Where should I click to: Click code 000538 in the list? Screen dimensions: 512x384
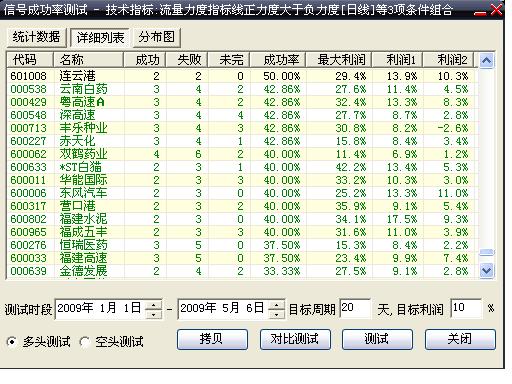pos(28,89)
